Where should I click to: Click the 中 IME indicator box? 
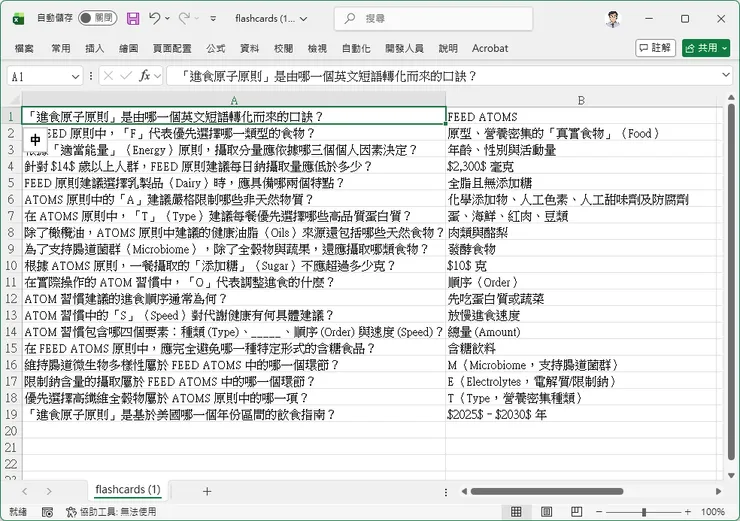[x=35, y=140]
